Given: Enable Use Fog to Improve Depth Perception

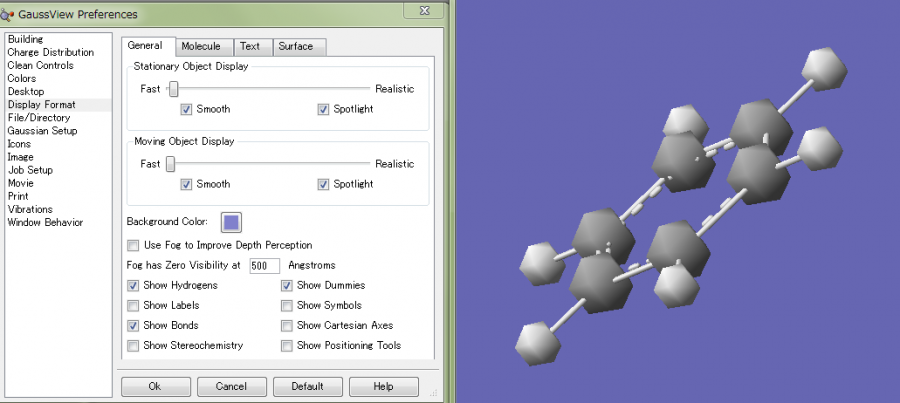Looking at the screenshot, I should 133,246.
